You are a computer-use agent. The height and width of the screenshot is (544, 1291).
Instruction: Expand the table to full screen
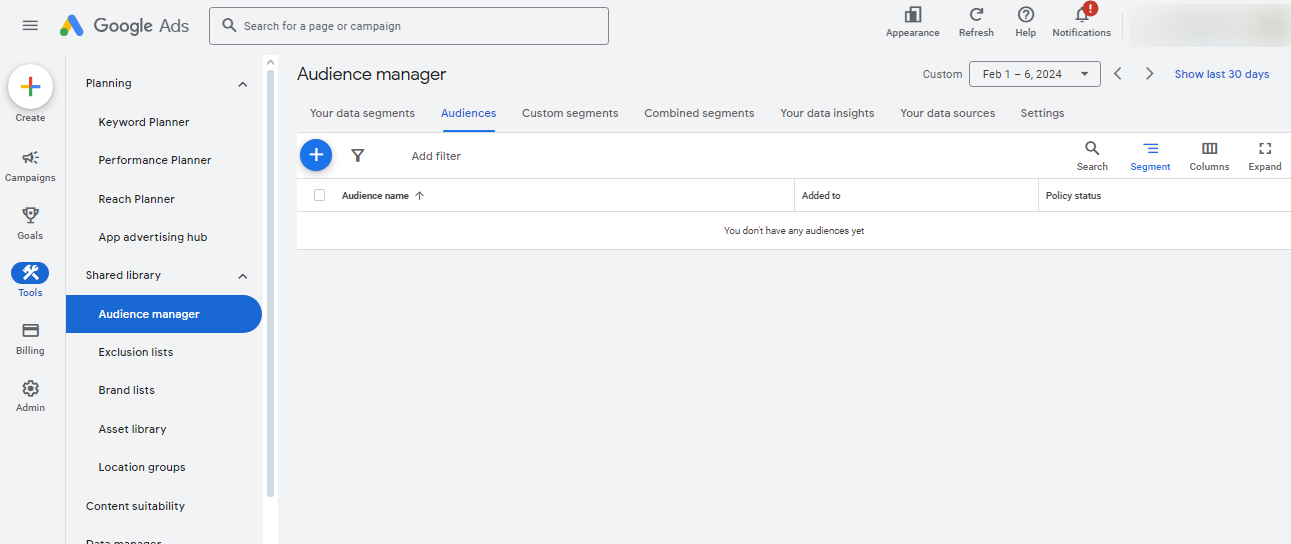pos(1264,149)
